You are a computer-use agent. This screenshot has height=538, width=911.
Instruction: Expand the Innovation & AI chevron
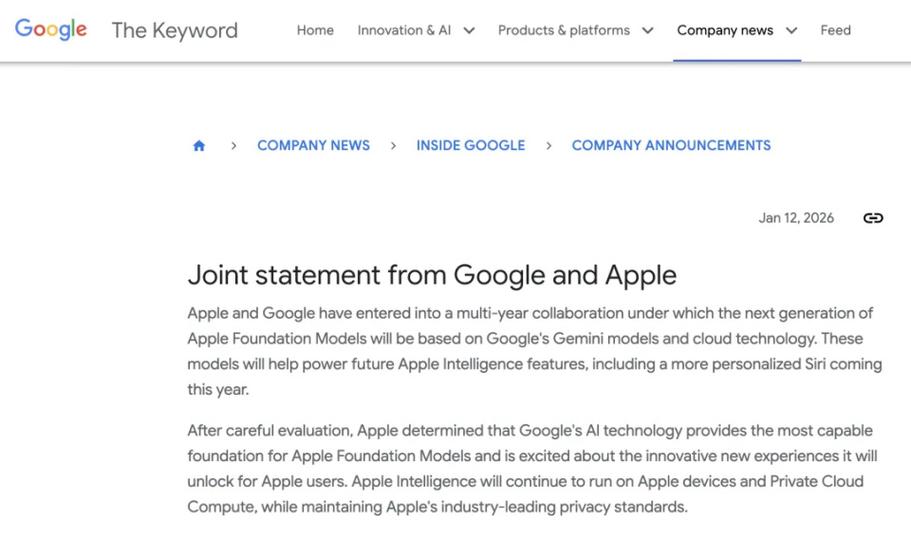tap(469, 31)
